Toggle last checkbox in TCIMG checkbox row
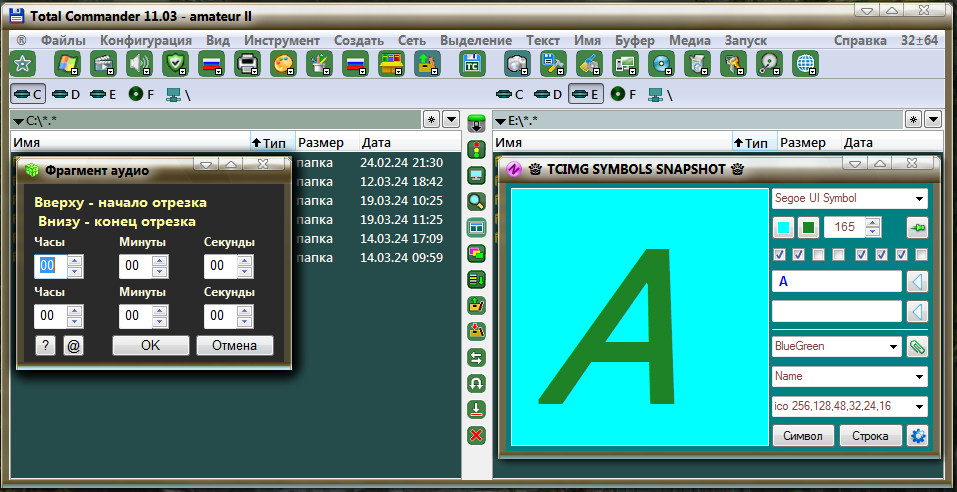This screenshot has width=957, height=492. [922, 255]
